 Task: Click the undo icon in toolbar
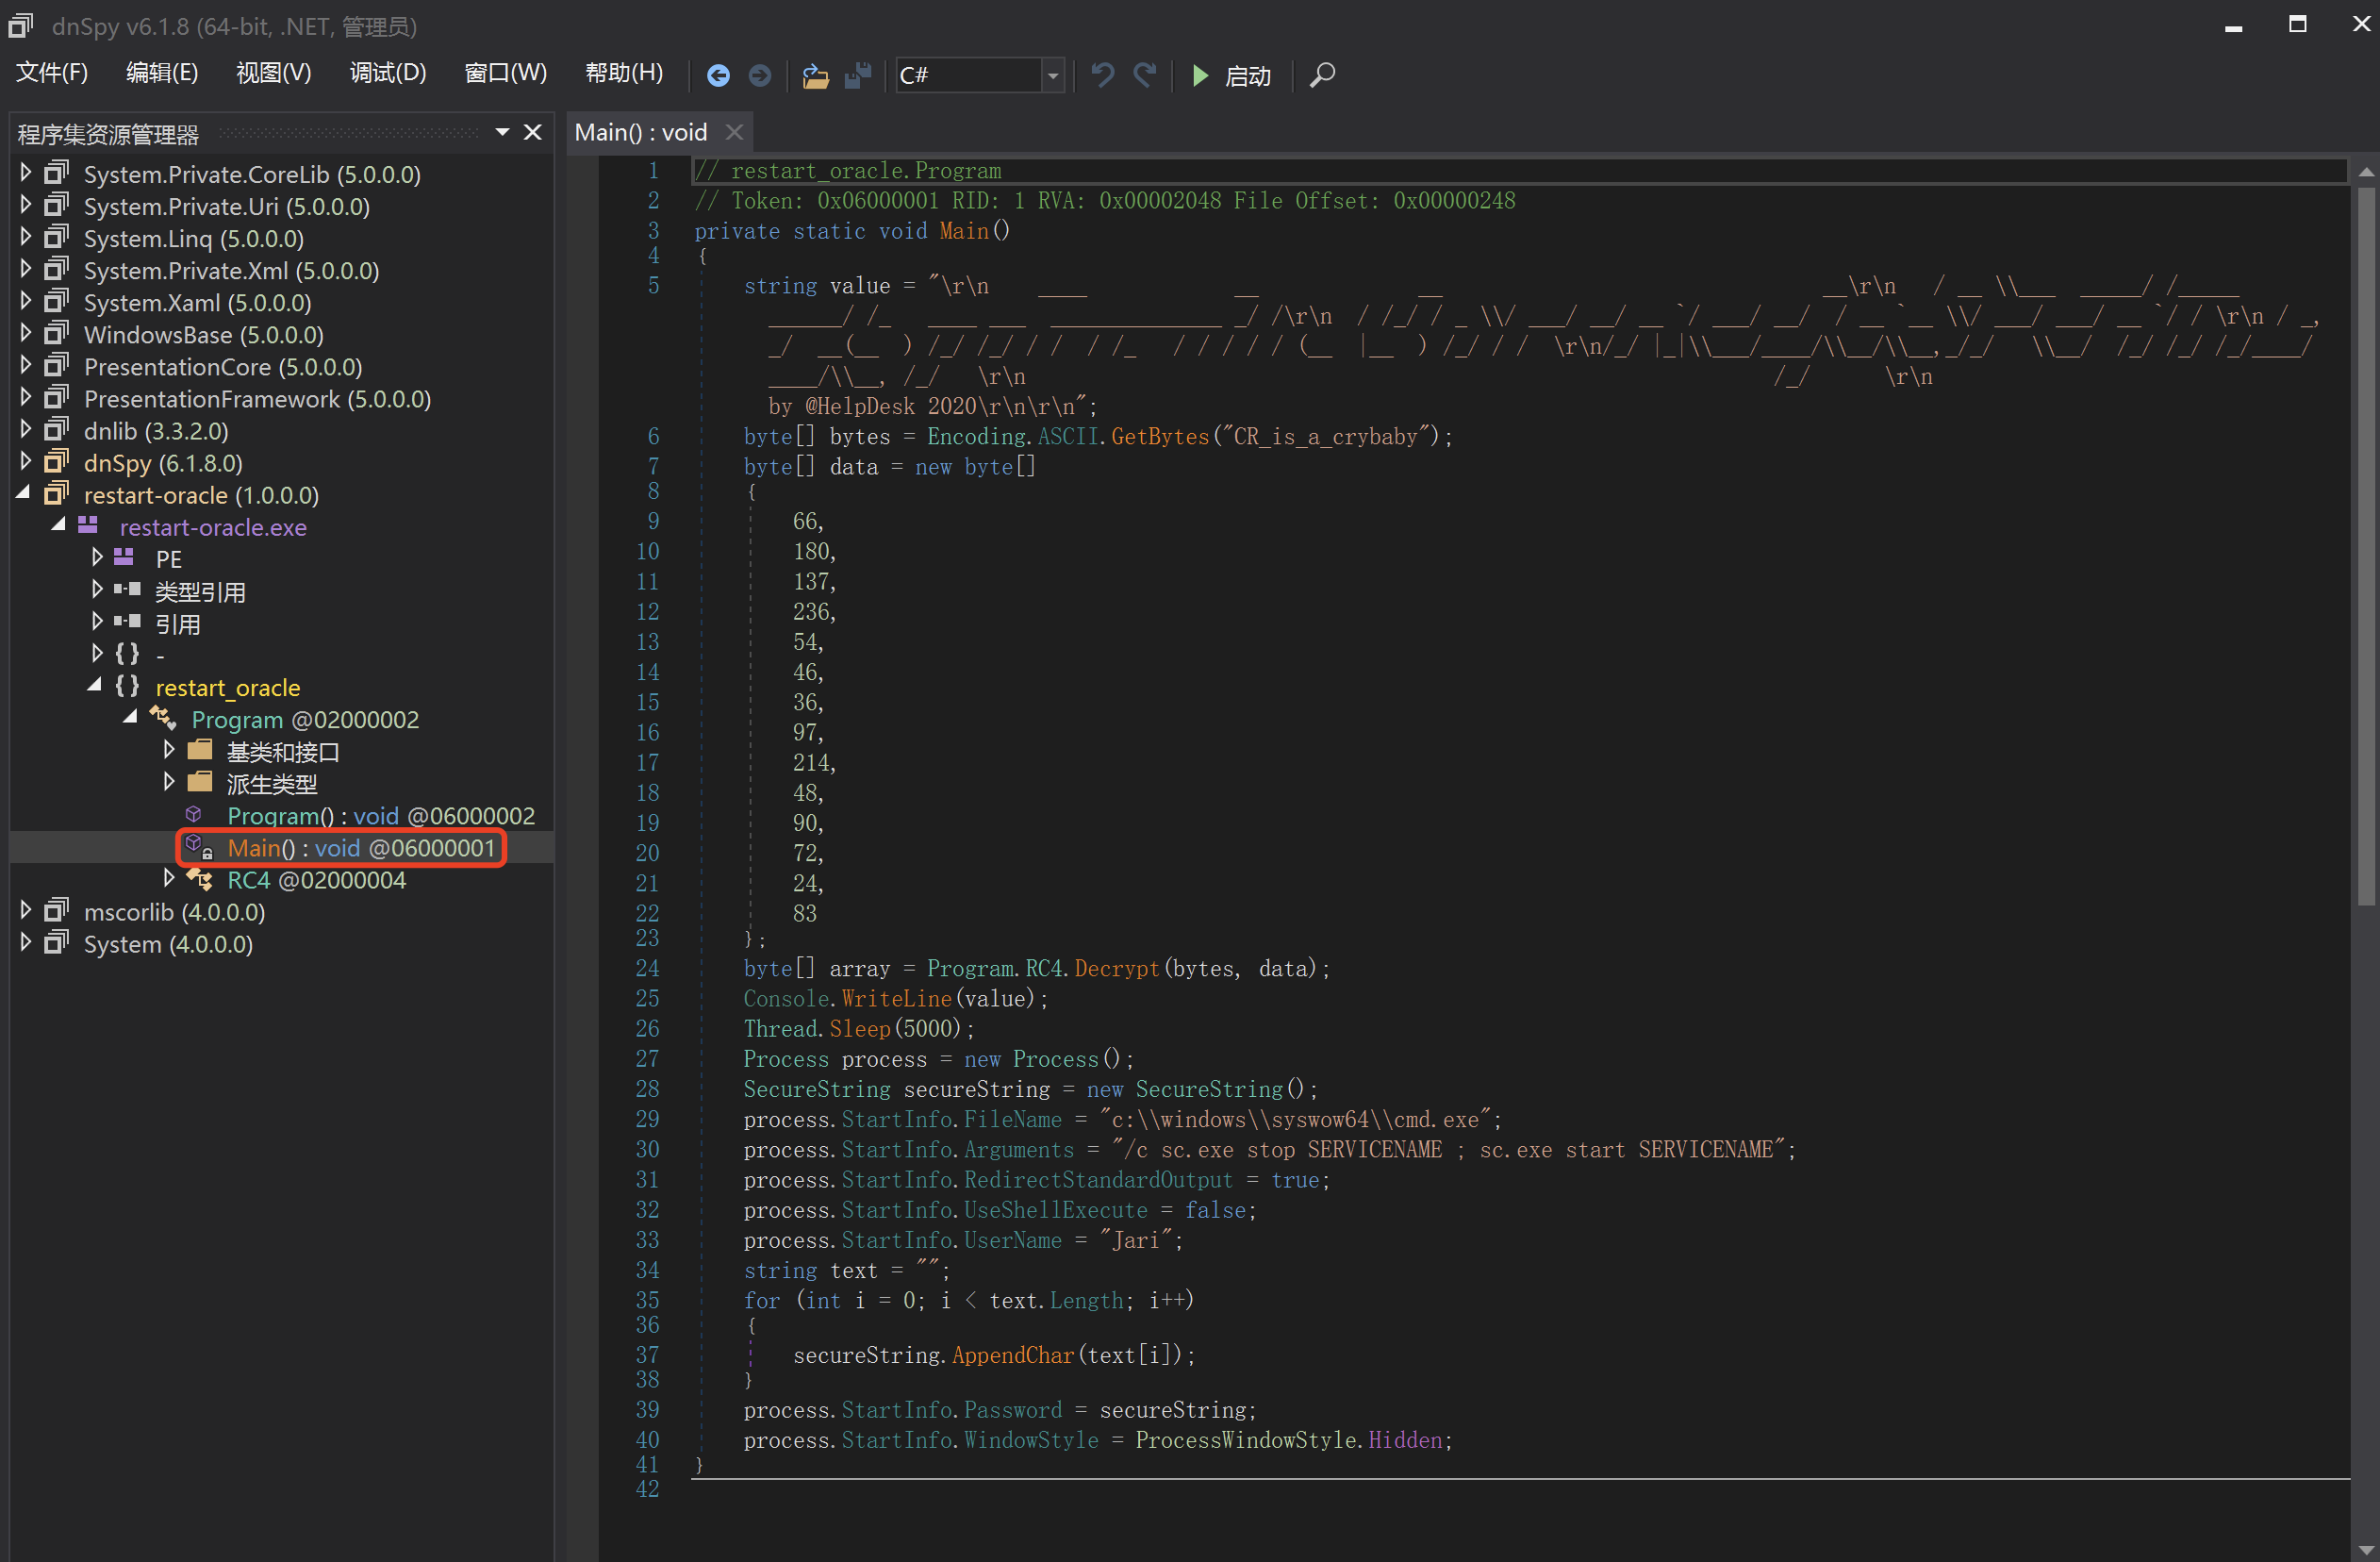point(1102,75)
